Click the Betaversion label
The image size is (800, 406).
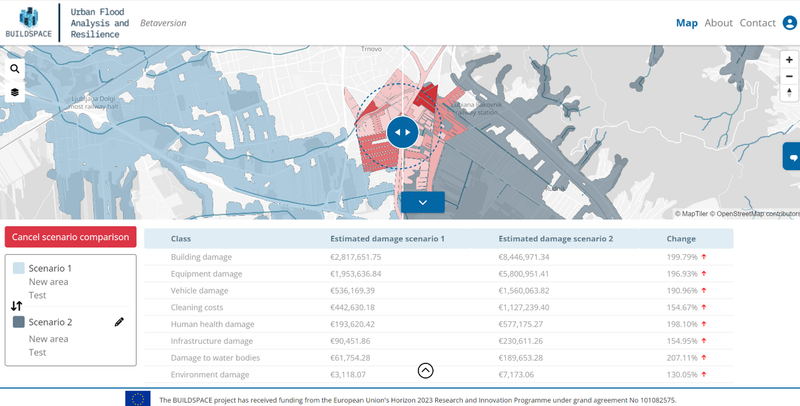(163, 23)
